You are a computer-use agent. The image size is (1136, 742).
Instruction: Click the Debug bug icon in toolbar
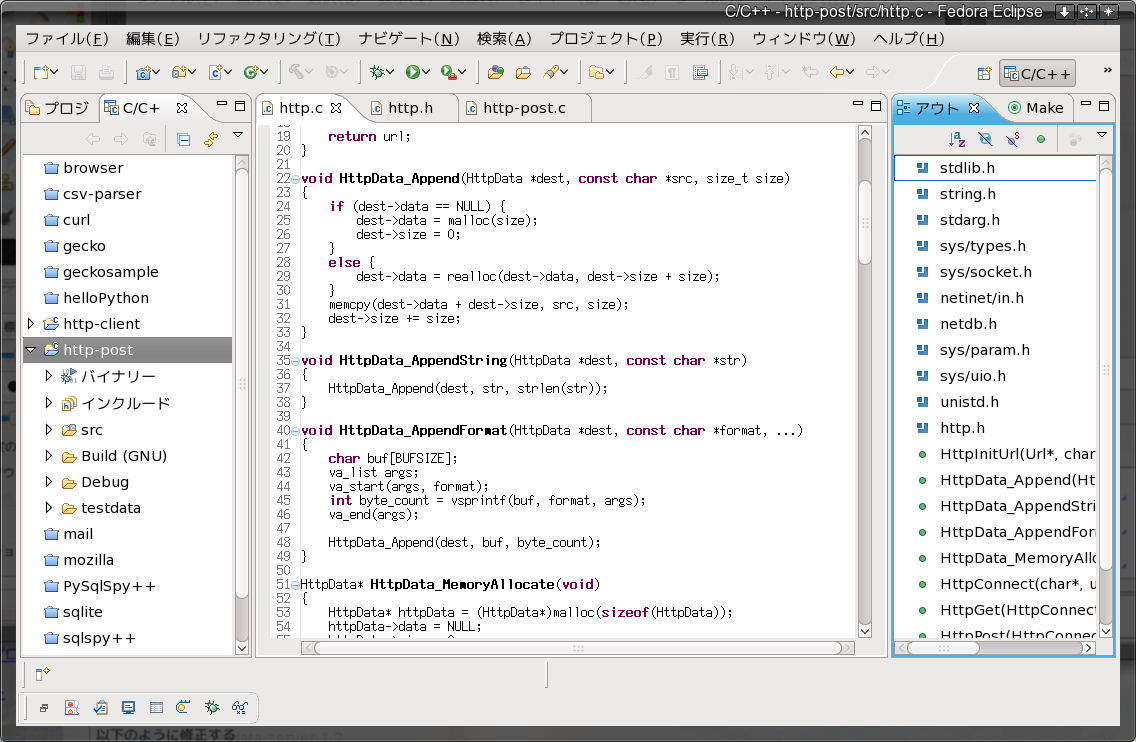click(x=377, y=72)
